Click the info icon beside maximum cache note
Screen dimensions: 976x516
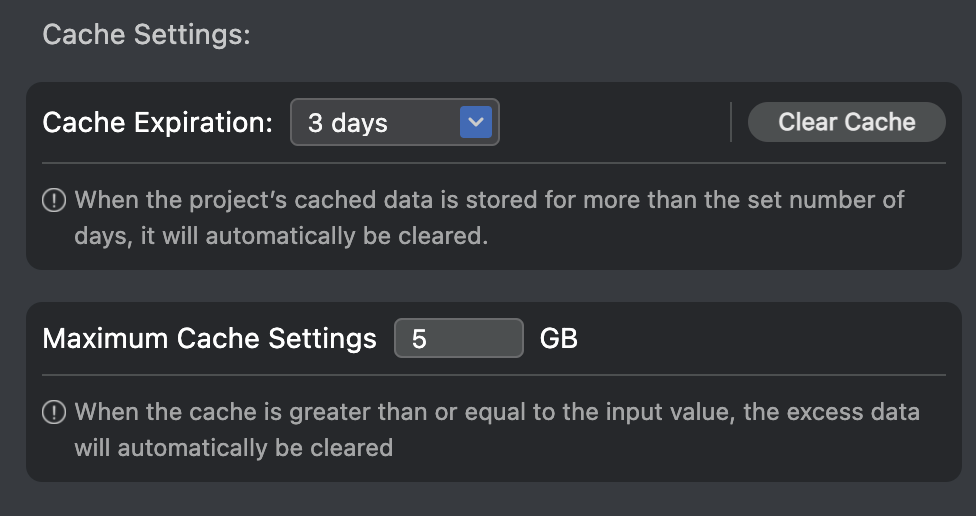pyautogui.click(x=54, y=412)
